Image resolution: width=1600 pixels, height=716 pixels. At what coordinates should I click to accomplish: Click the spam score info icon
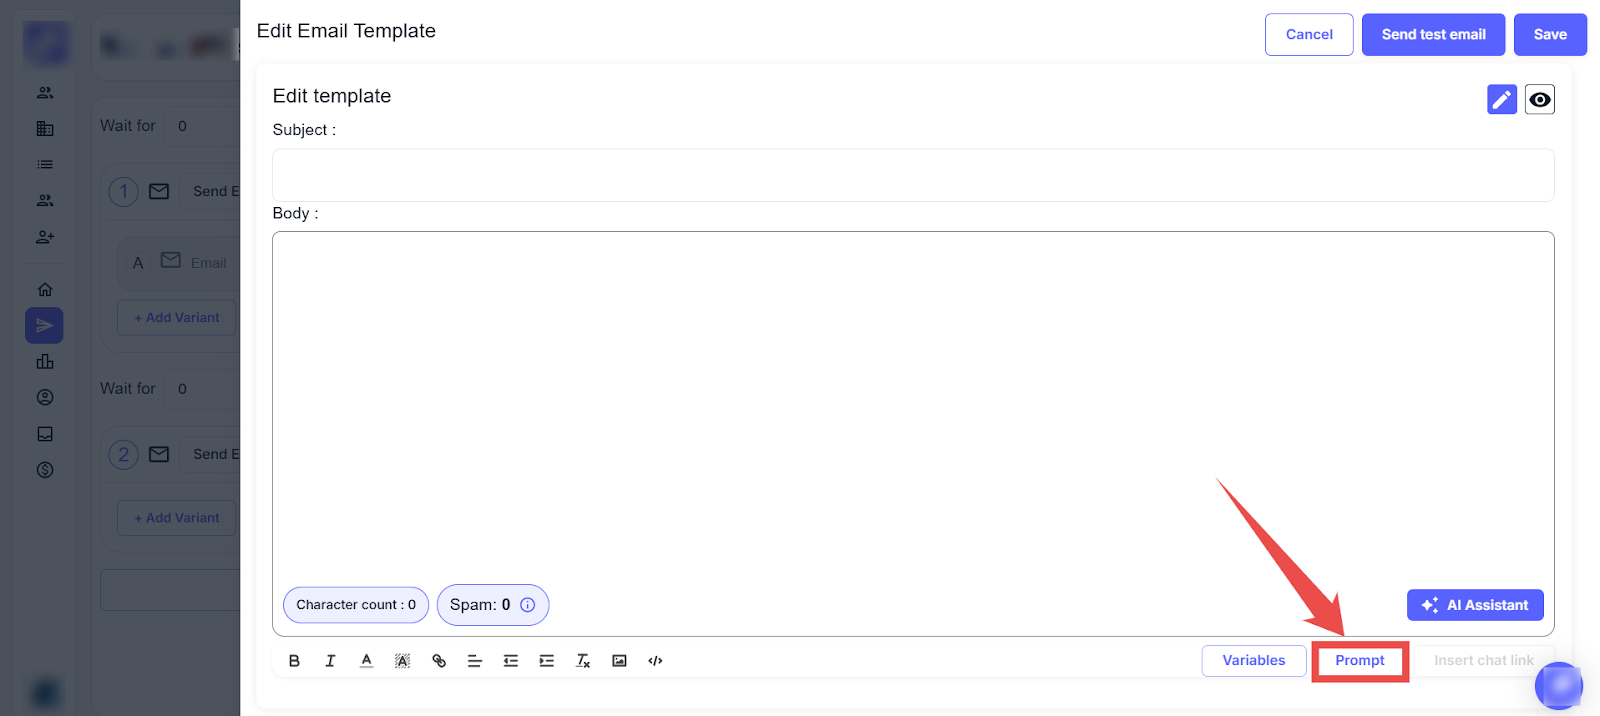(x=528, y=605)
